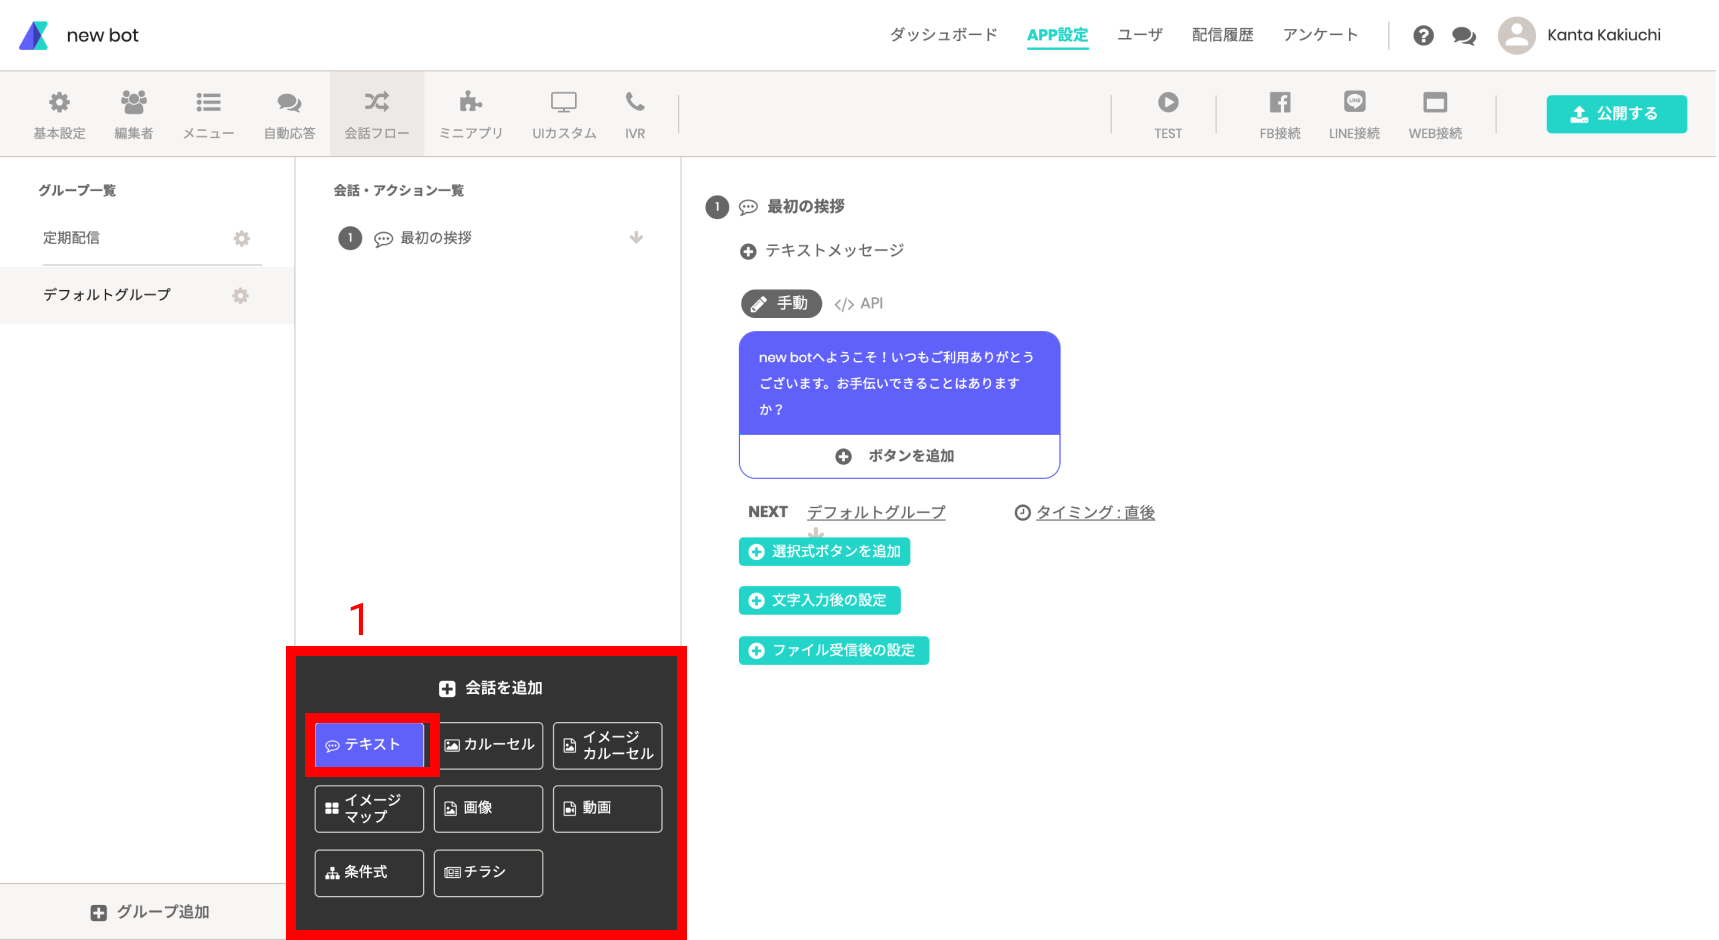Select 手動 manual mode toggle
This screenshot has height=940, width=1719.
coord(781,303)
